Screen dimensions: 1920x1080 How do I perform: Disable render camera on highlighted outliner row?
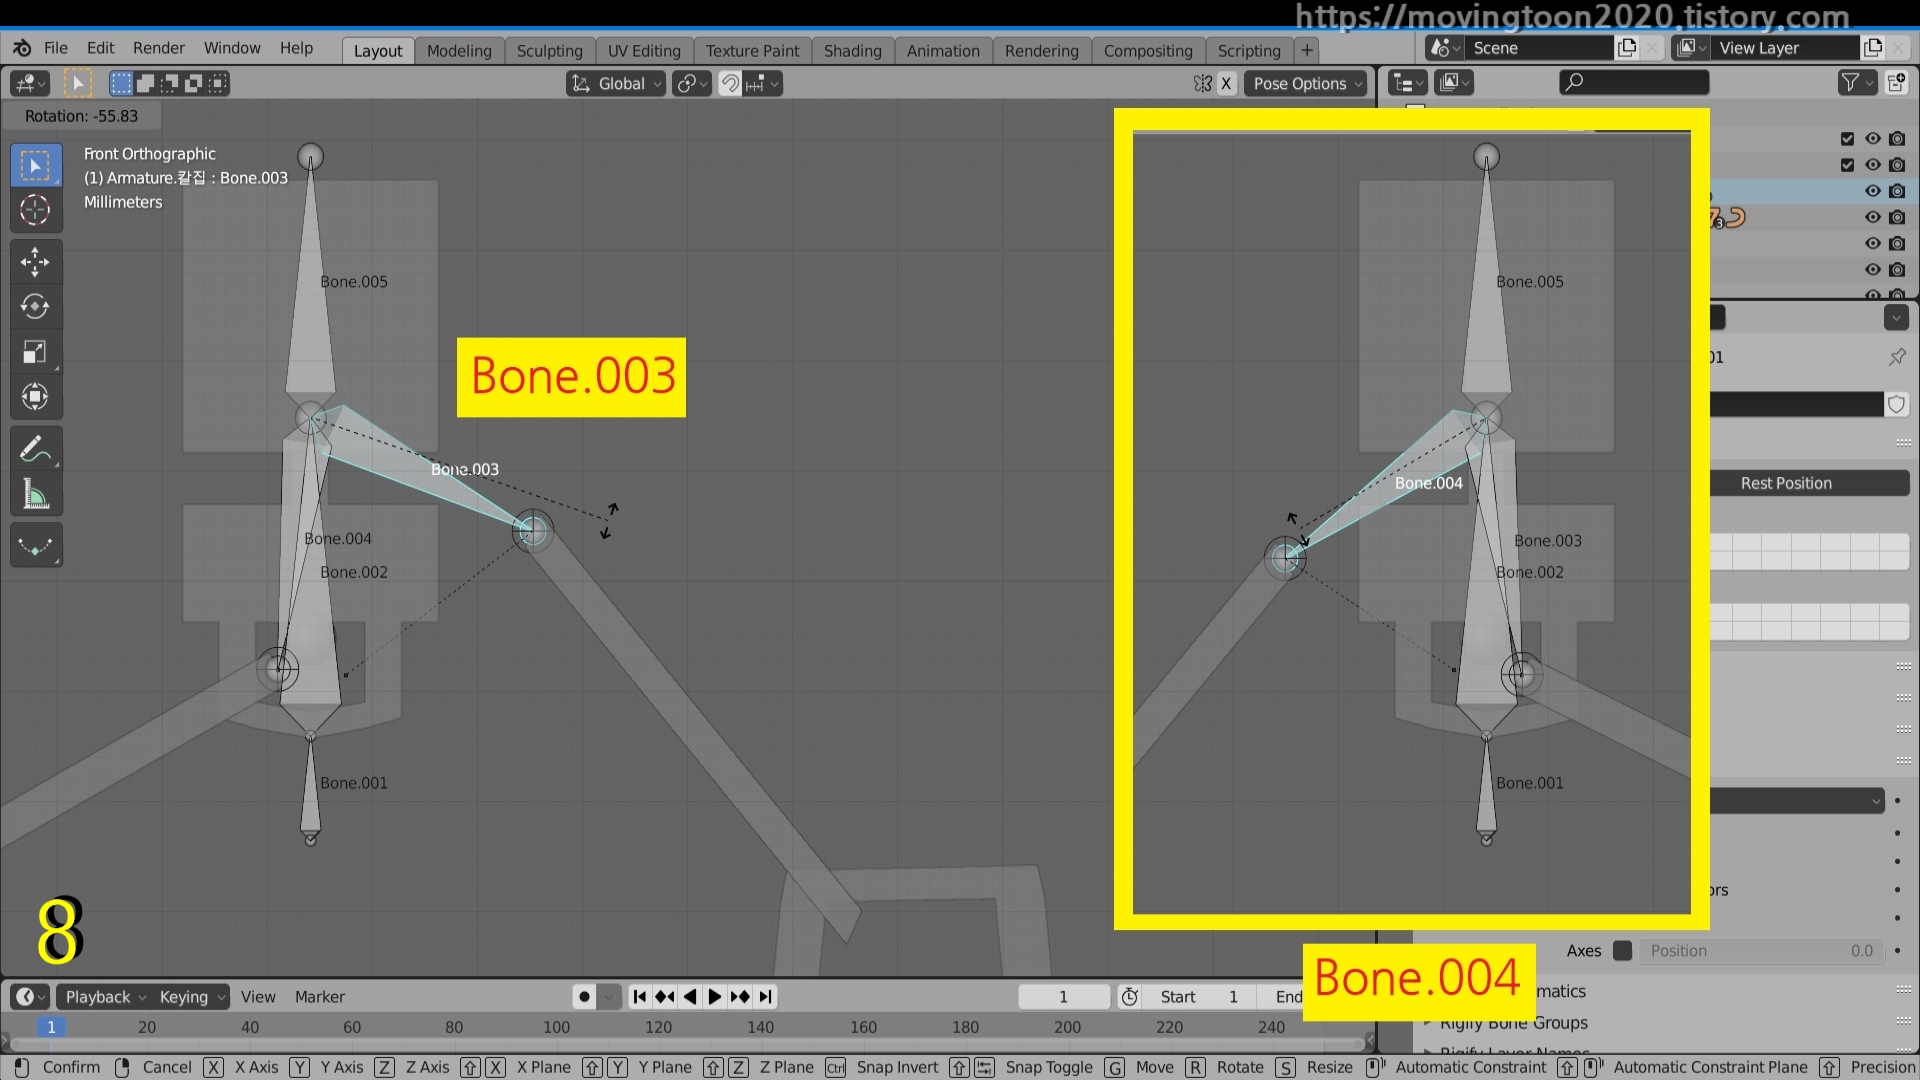[1897, 191]
